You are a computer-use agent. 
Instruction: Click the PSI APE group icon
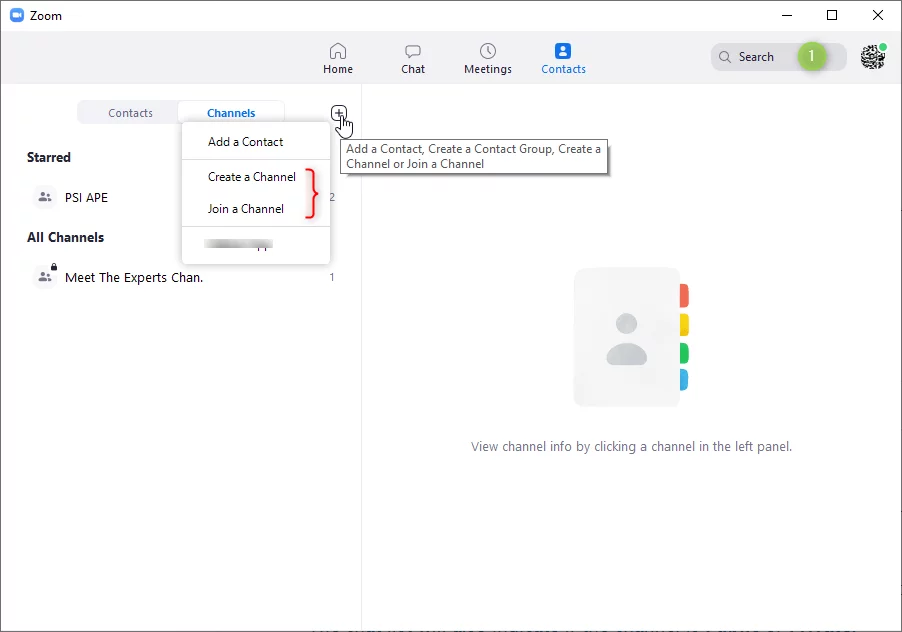[x=45, y=198]
